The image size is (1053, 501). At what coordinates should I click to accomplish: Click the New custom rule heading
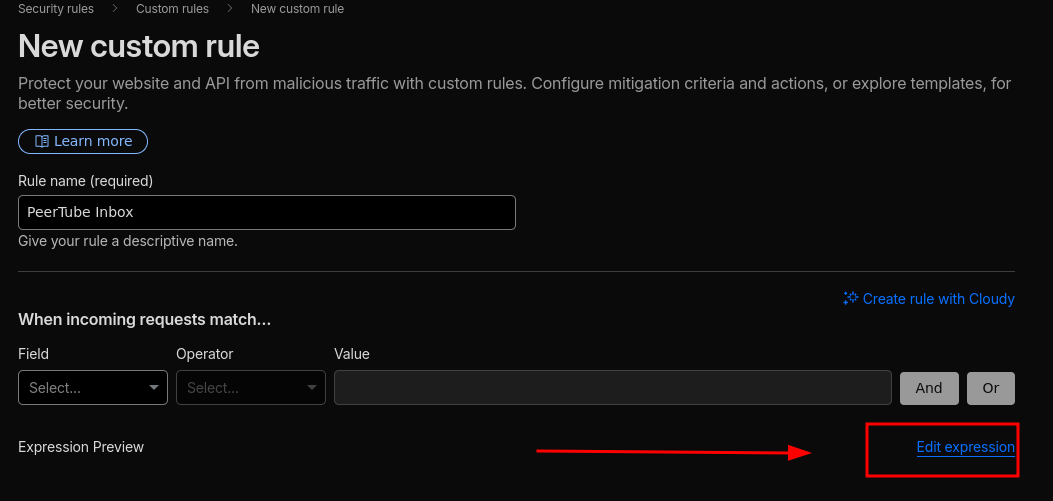point(139,47)
